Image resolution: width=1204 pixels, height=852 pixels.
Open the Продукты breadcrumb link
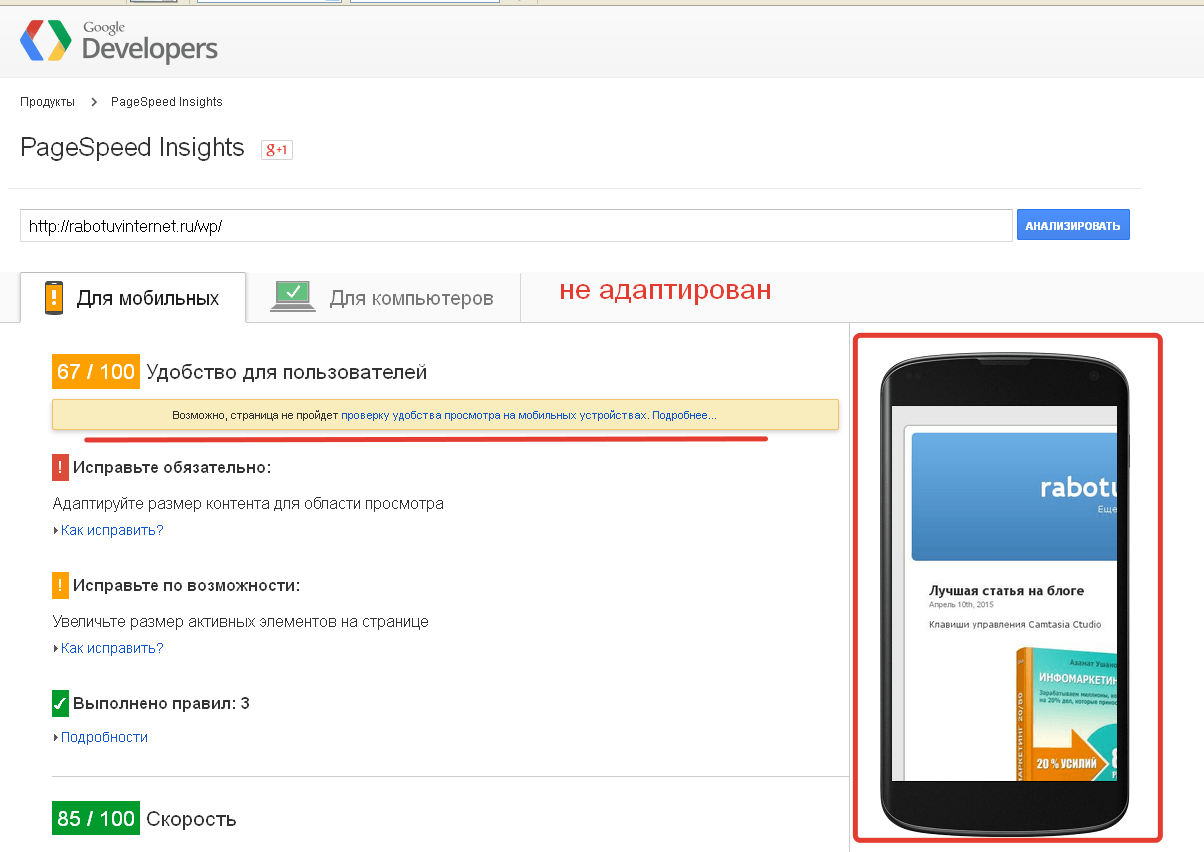point(47,102)
